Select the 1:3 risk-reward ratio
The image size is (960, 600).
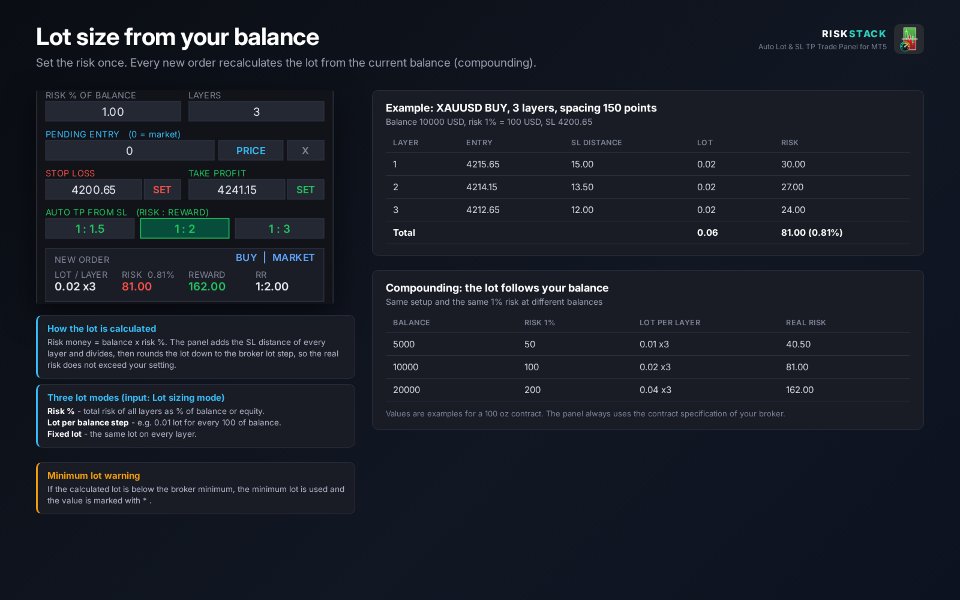tap(280, 229)
